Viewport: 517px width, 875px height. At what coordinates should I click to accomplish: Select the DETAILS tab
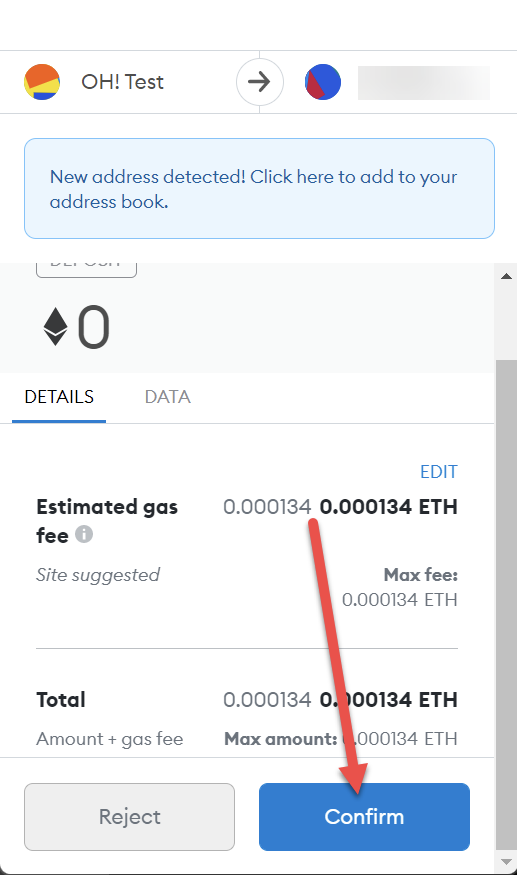tap(59, 397)
